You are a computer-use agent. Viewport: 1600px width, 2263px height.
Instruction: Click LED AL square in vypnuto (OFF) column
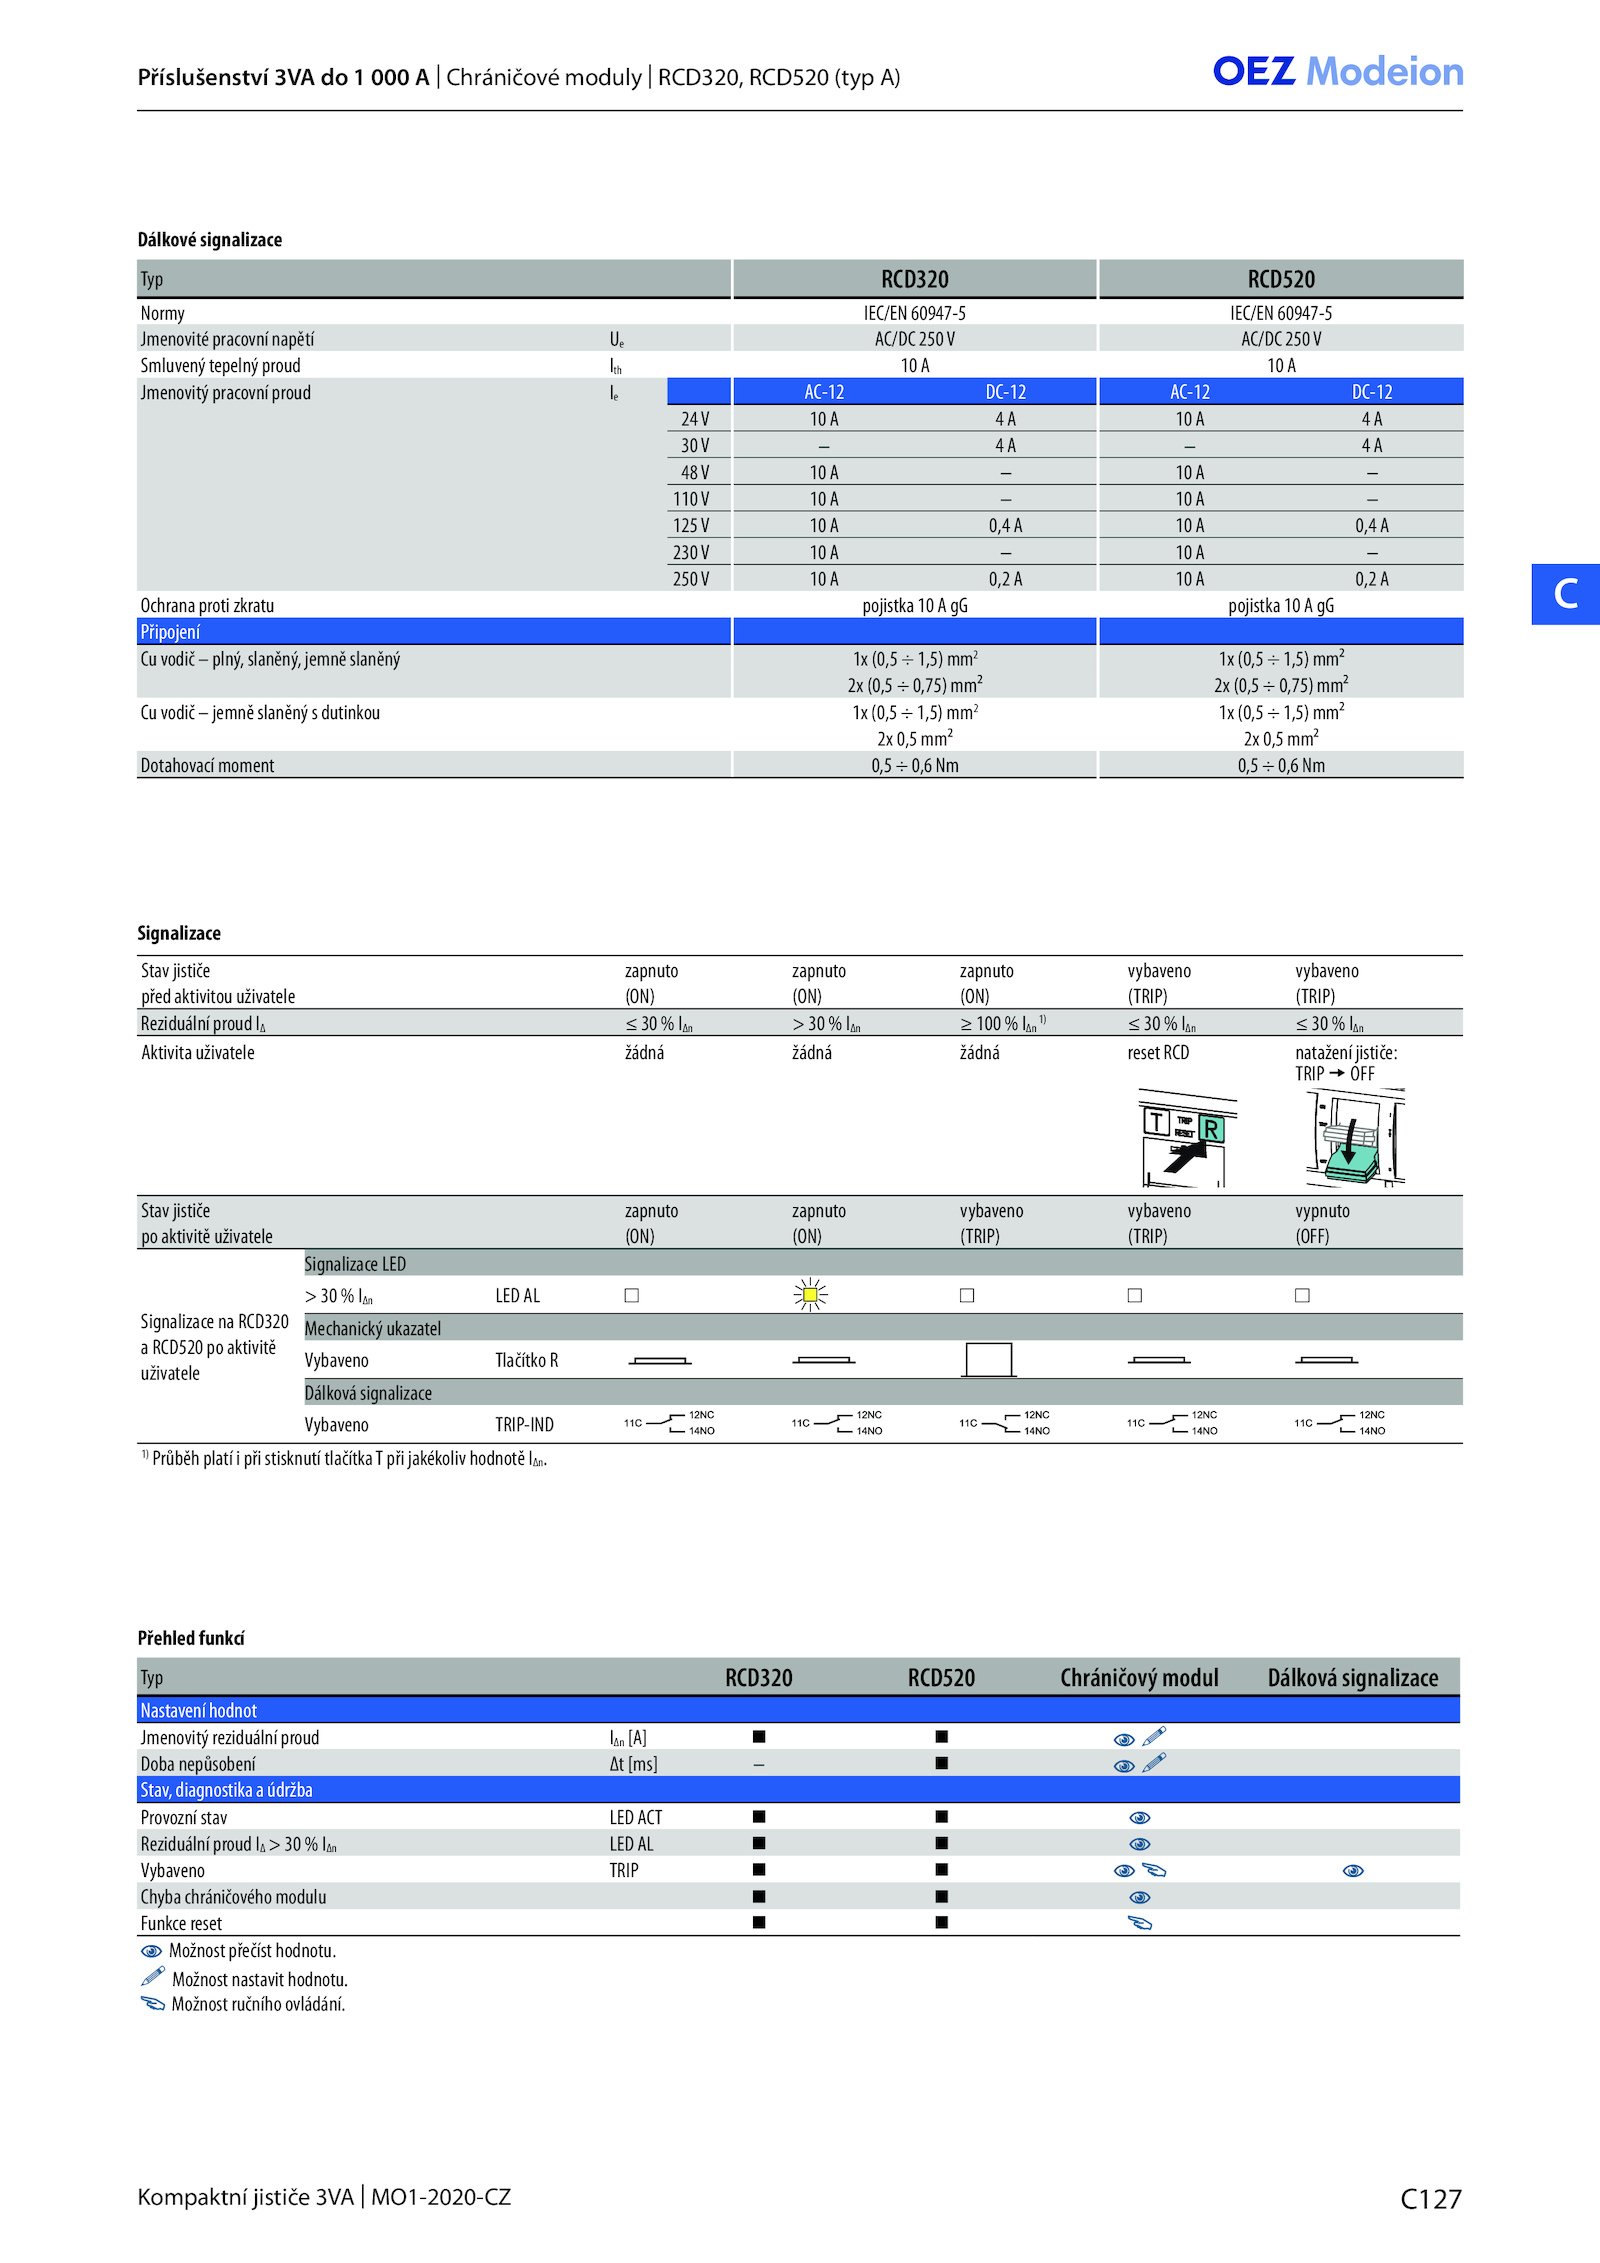pyautogui.click(x=1302, y=1295)
